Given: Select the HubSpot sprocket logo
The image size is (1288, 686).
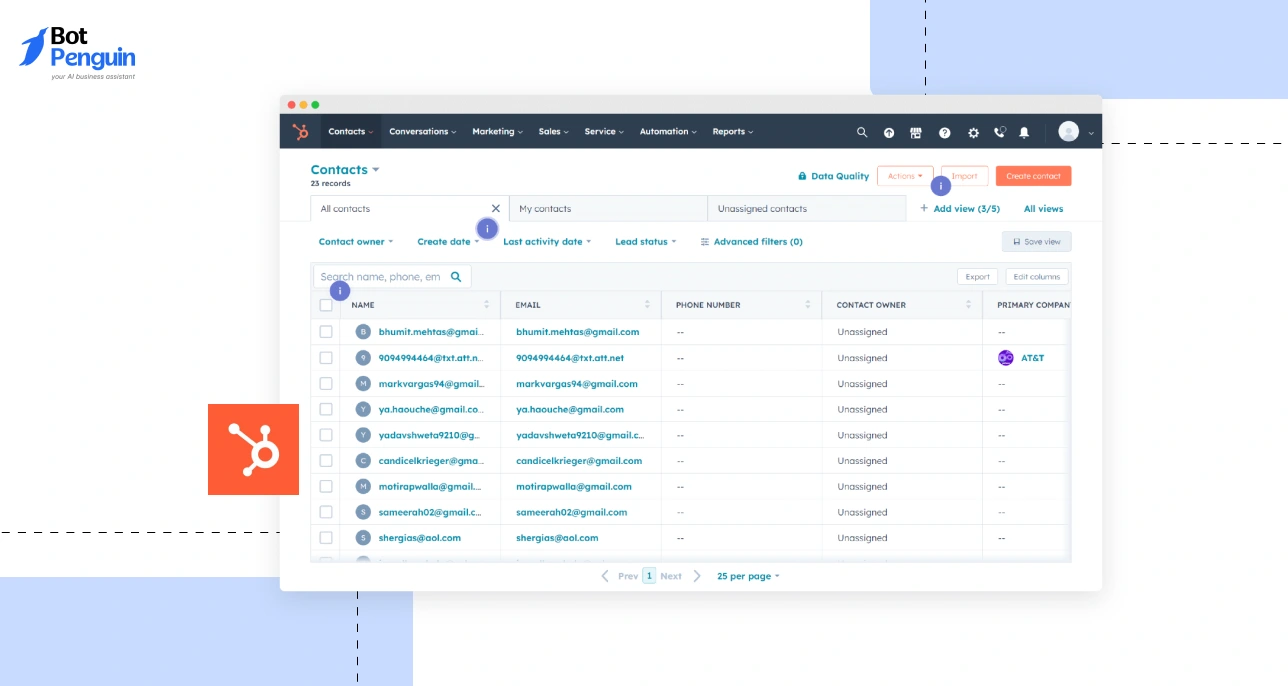Looking at the screenshot, I should point(300,131).
